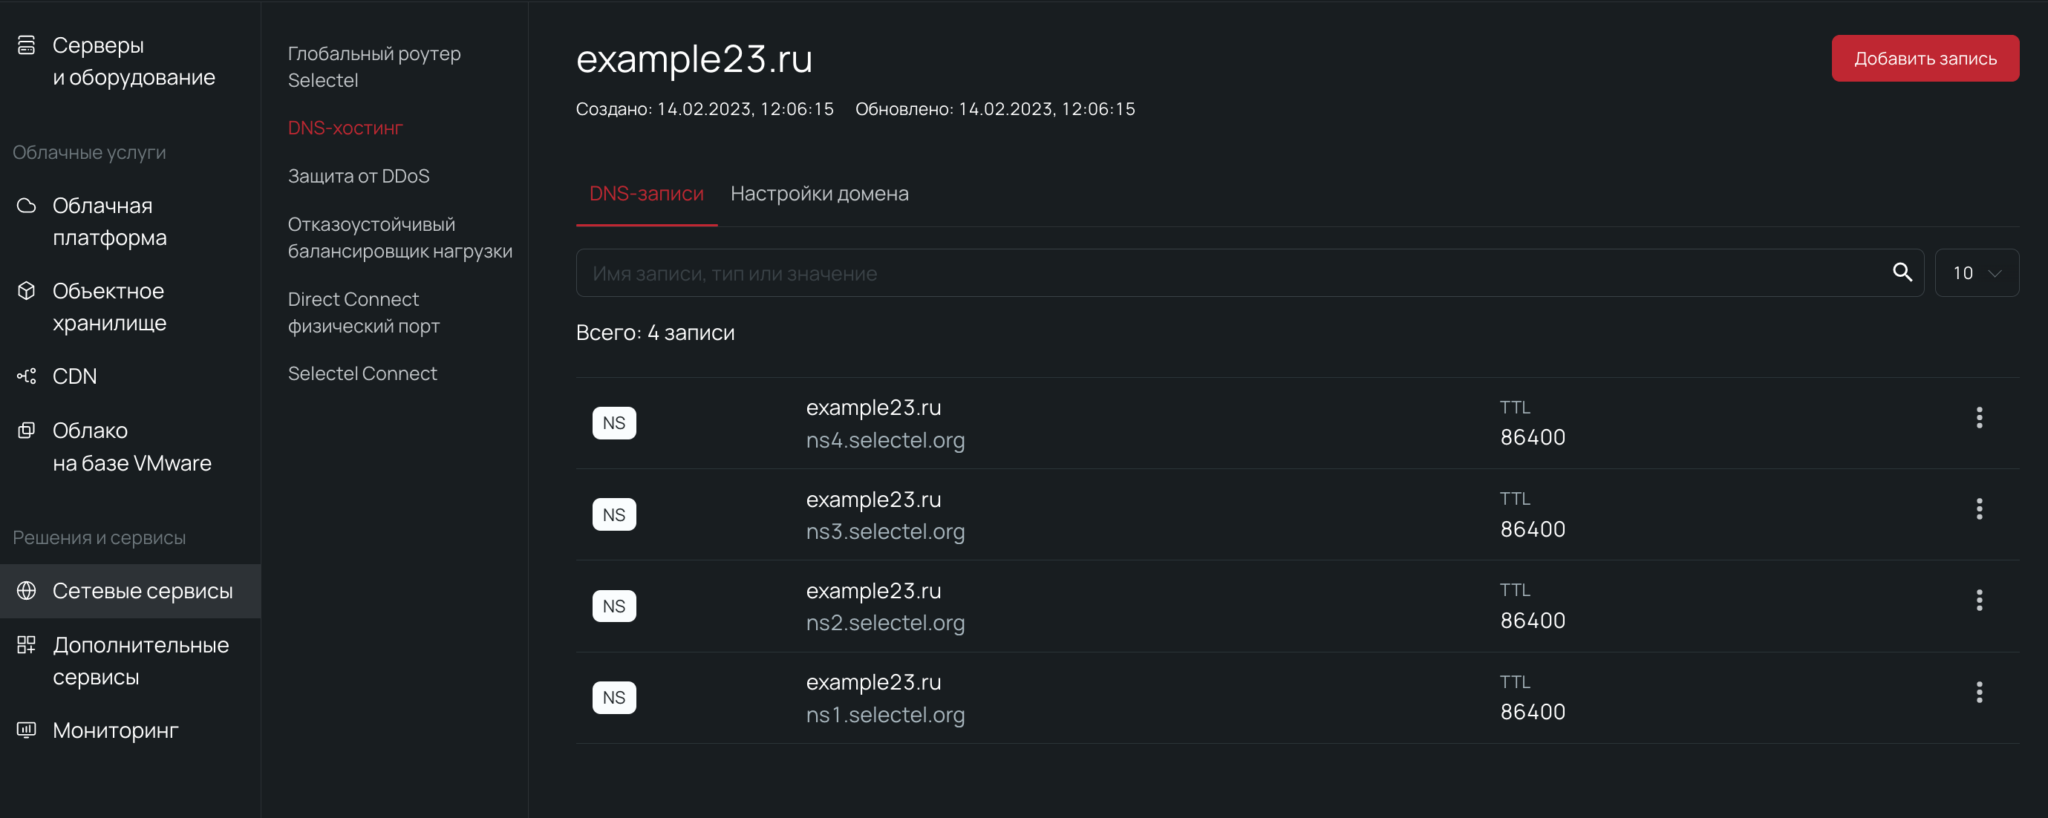Open the actions menu for the ns4.selectel.org record

[x=1979, y=418]
